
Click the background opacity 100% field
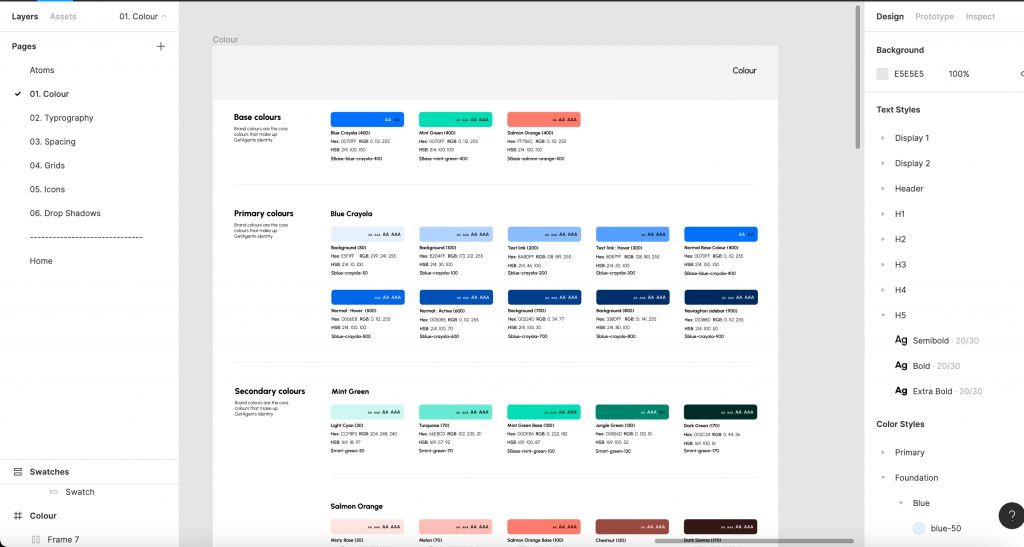[958, 74]
